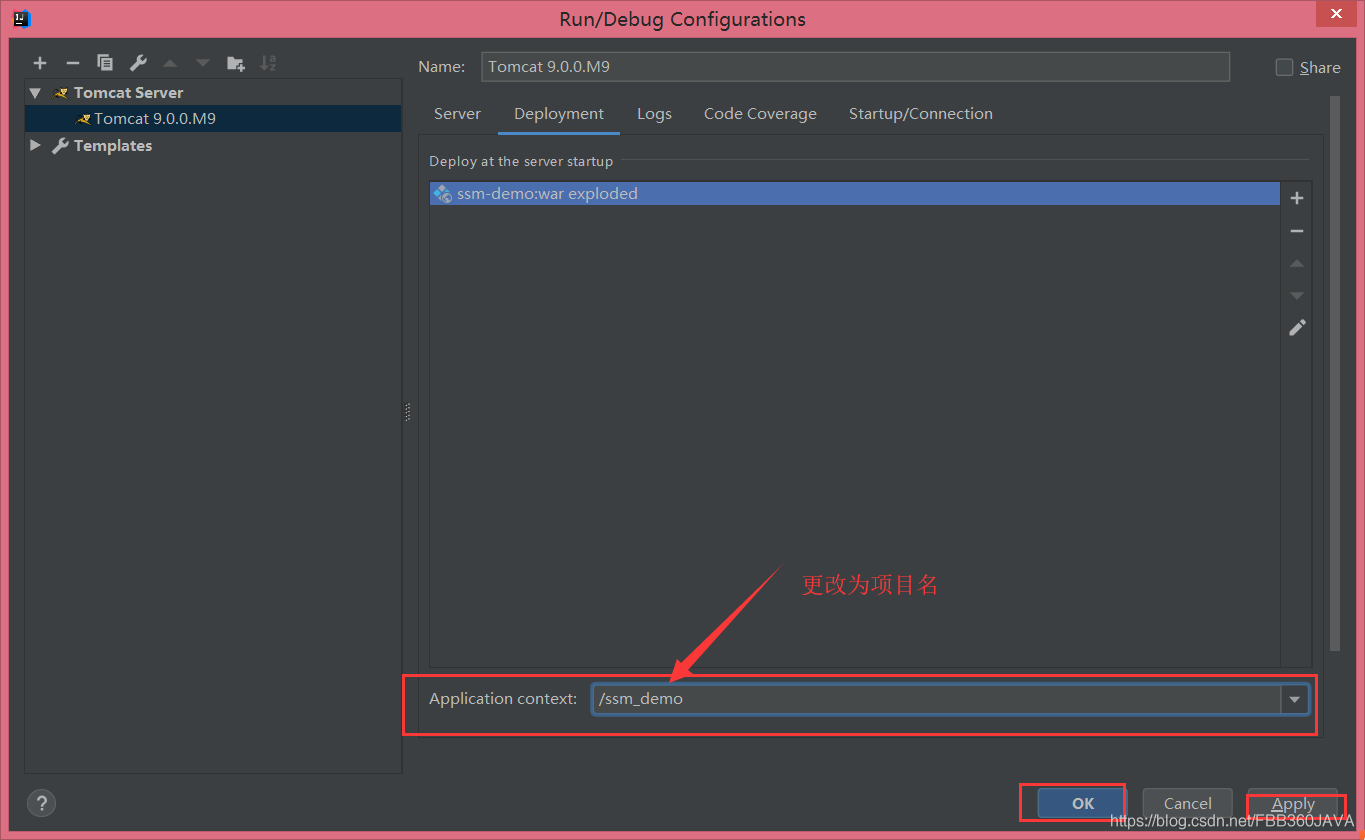The image size is (1365, 840).
Task: Go to Code Coverage tab
Action: [760, 114]
